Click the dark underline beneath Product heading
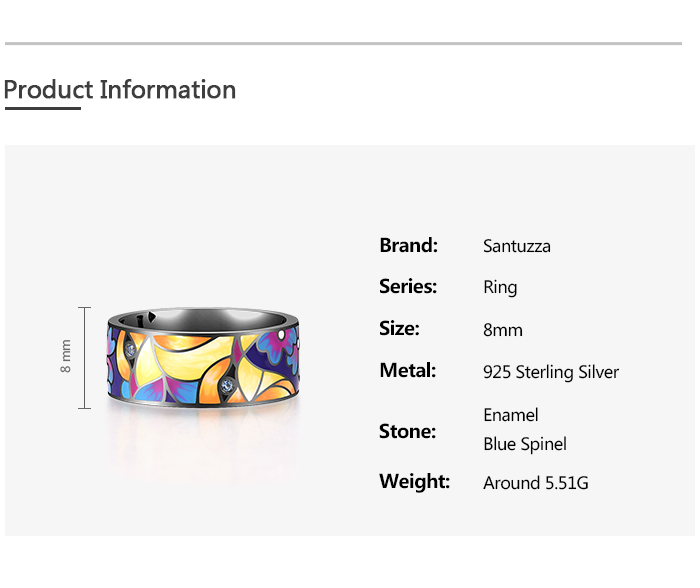 click(42, 108)
